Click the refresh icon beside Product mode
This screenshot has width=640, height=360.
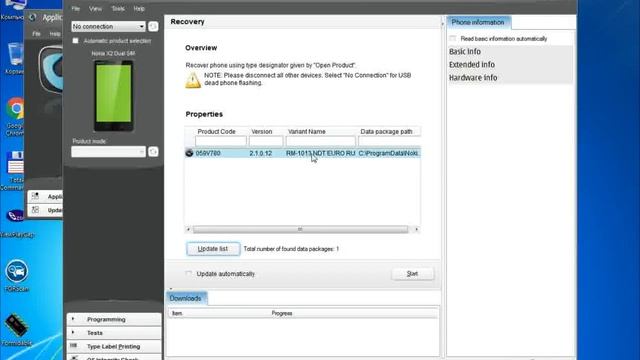153,152
